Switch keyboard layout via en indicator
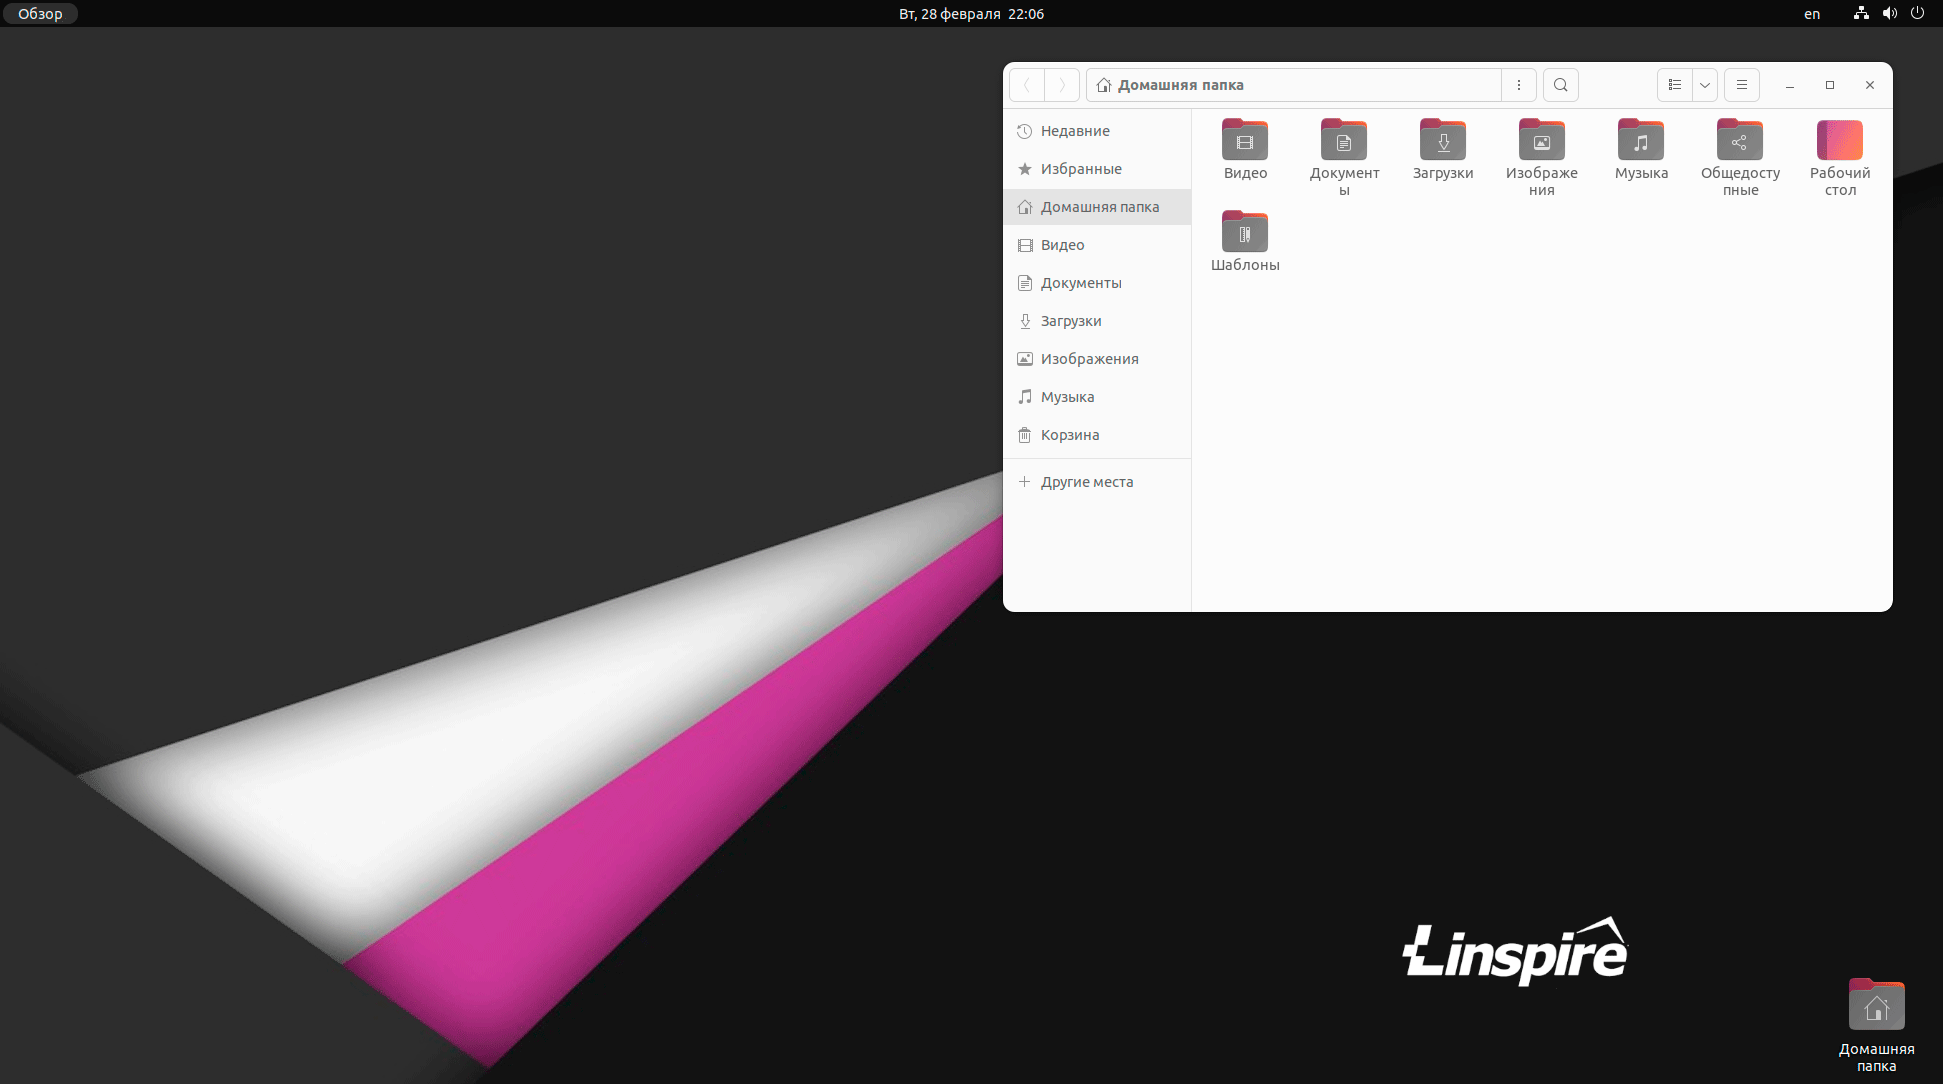This screenshot has height=1084, width=1943. coord(1811,14)
